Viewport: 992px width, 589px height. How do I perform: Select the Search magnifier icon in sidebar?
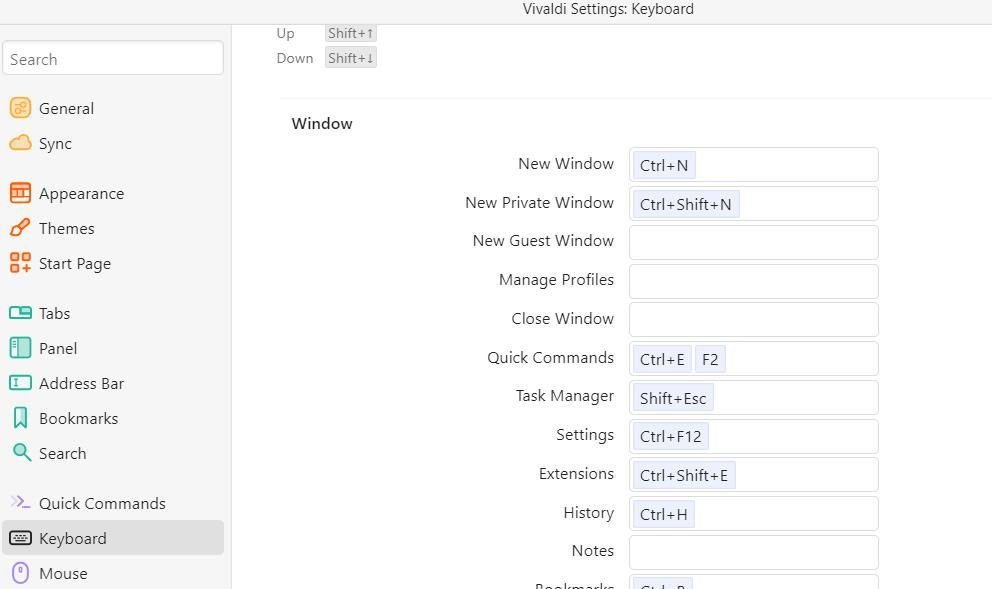[x=19, y=453]
